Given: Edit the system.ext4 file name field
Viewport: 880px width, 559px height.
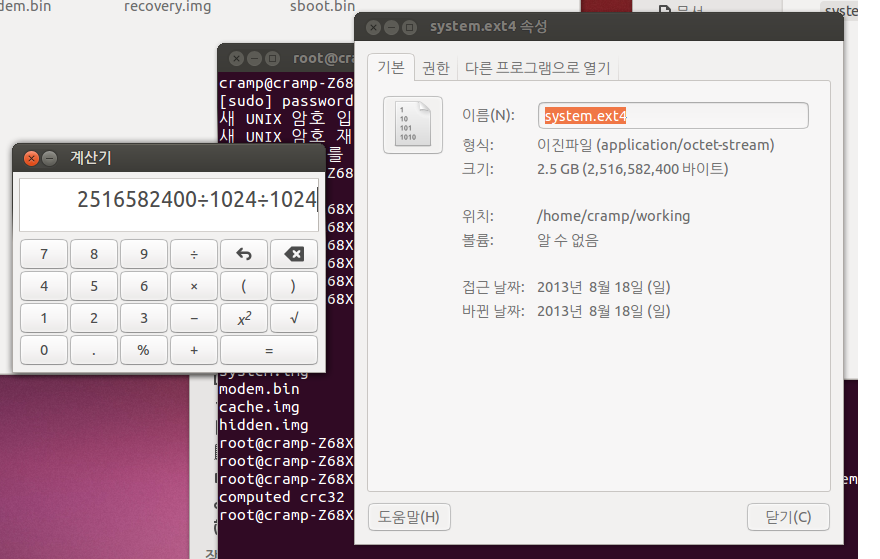Looking at the screenshot, I should pos(672,116).
